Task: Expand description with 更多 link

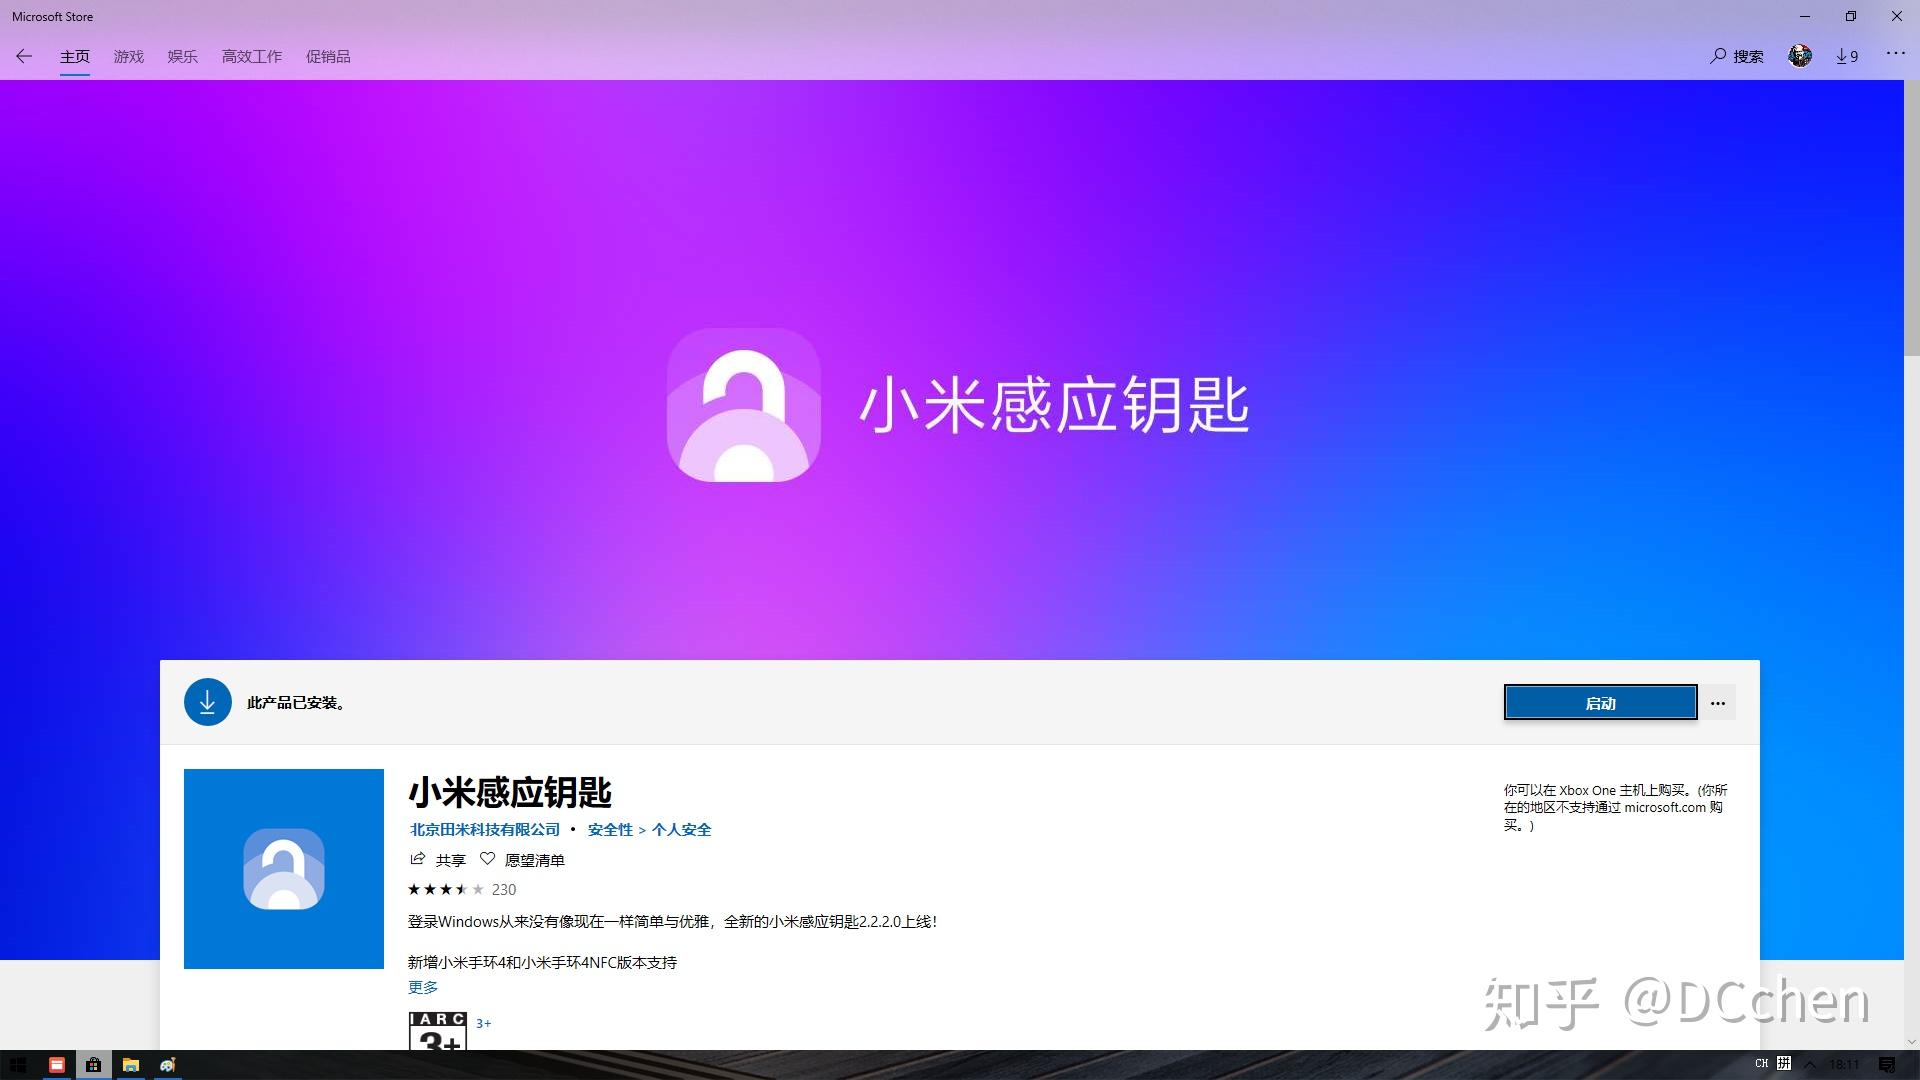Action: coord(423,988)
